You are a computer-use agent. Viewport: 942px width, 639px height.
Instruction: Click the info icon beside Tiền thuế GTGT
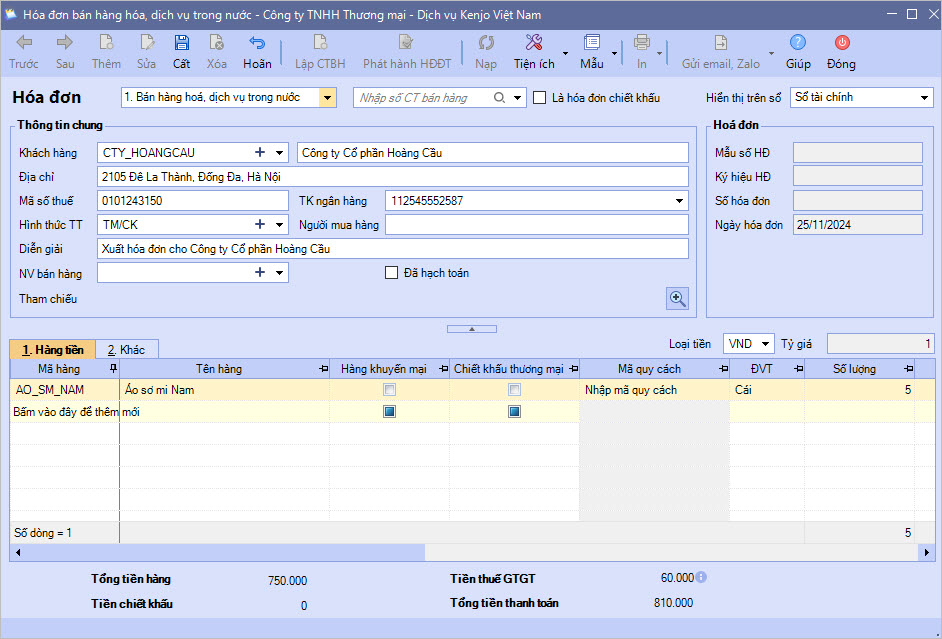coord(701,578)
